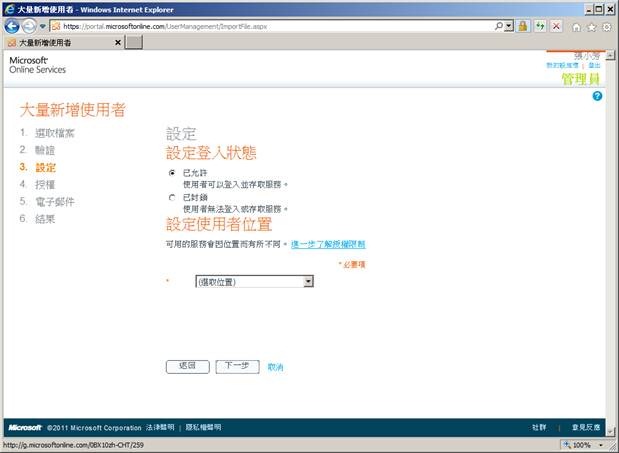The height and width of the screenshot is (453, 619).
Task: Open the blue help question mark icon
Action: [x=597, y=96]
